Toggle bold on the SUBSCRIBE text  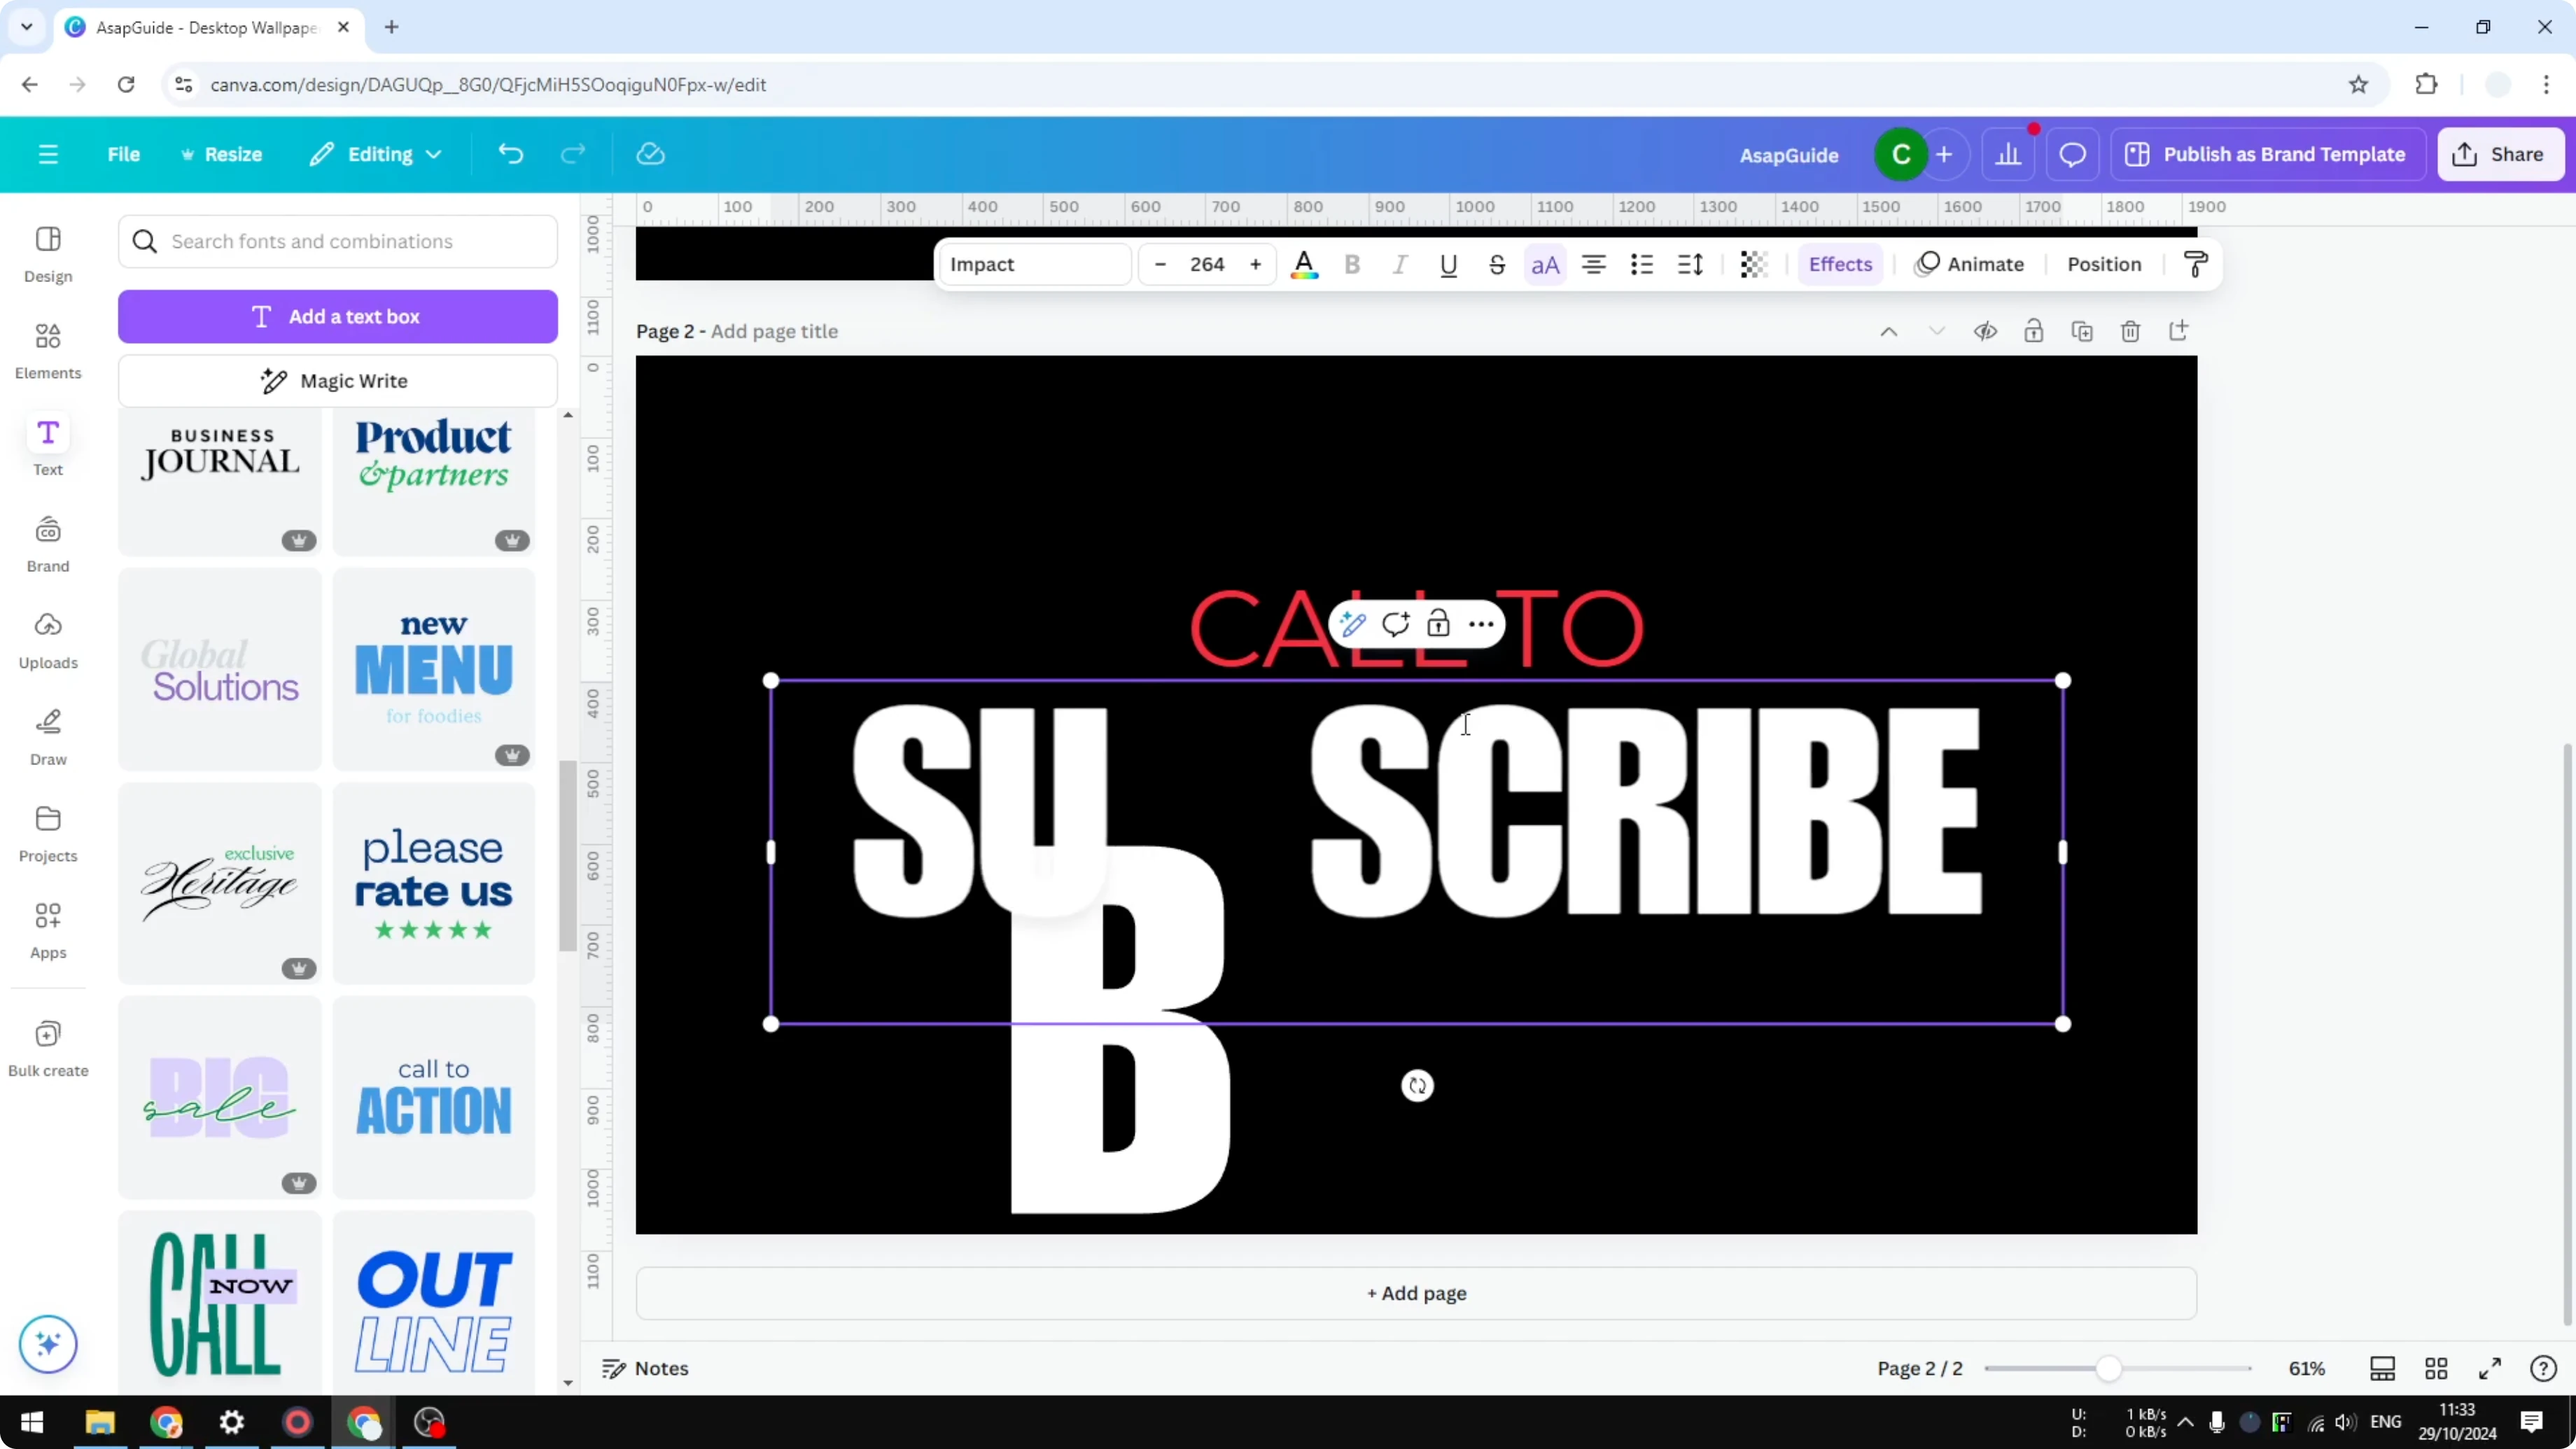pyautogui.click(x=1352, y=264)
